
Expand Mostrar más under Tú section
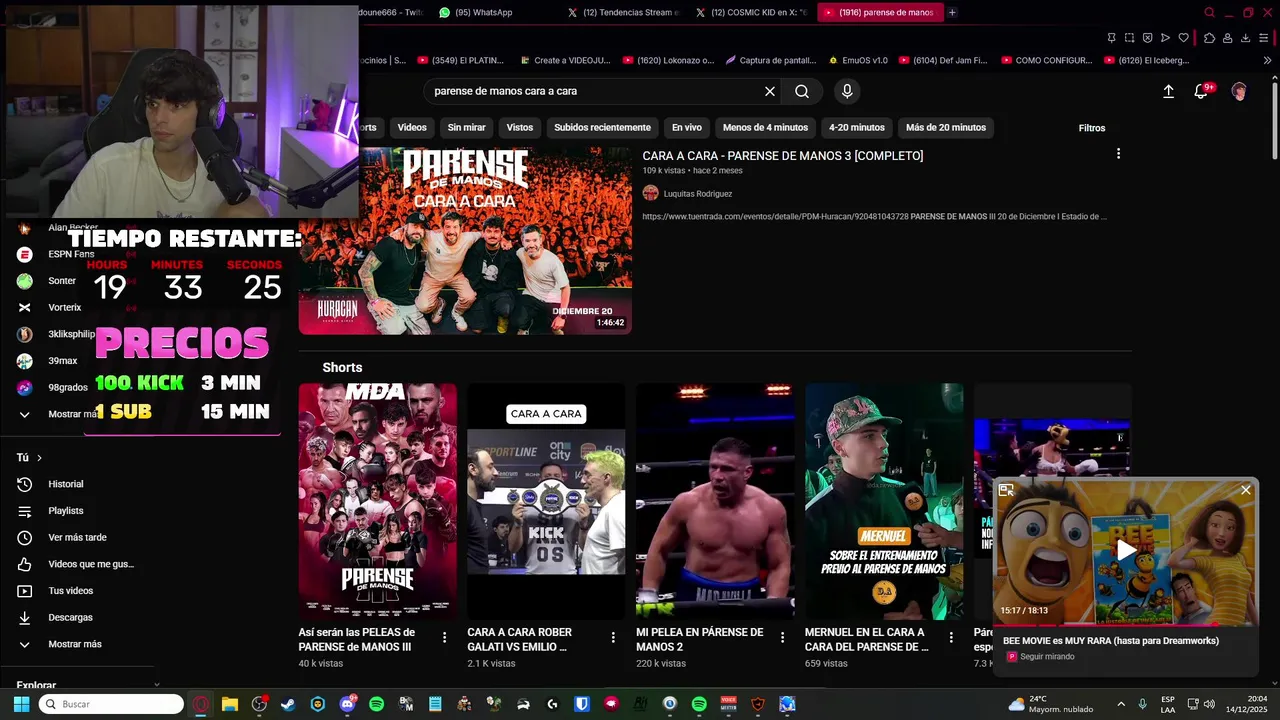[60, 644]
